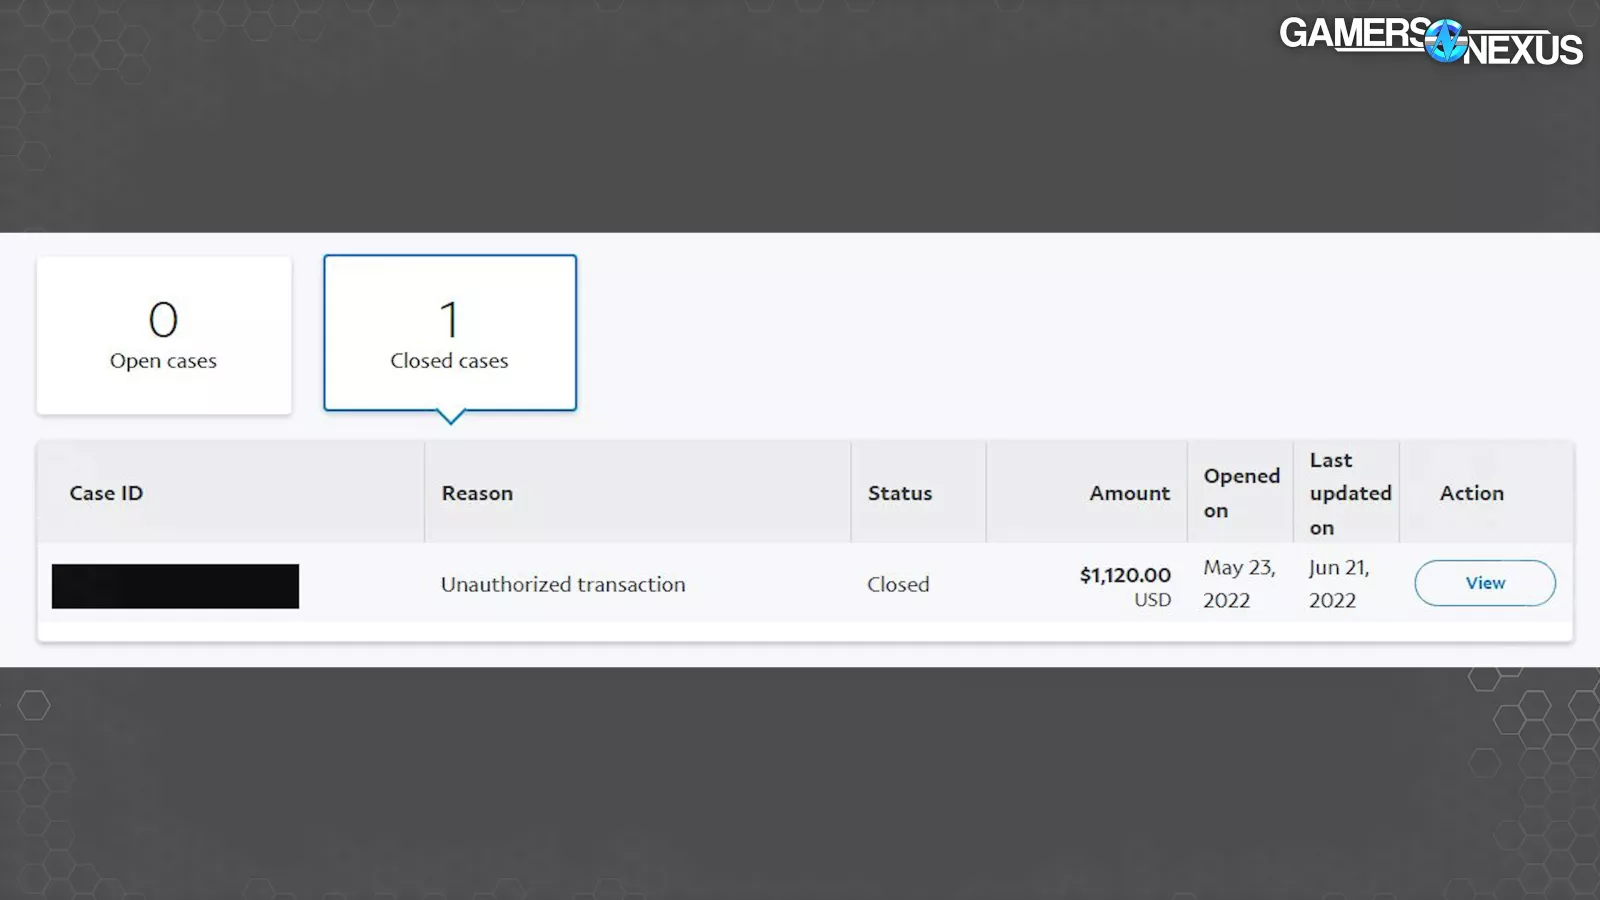The height and width of the screenshot is (900, 1600).
Task: Click the Amount column header
Action: coord(1129,493)
